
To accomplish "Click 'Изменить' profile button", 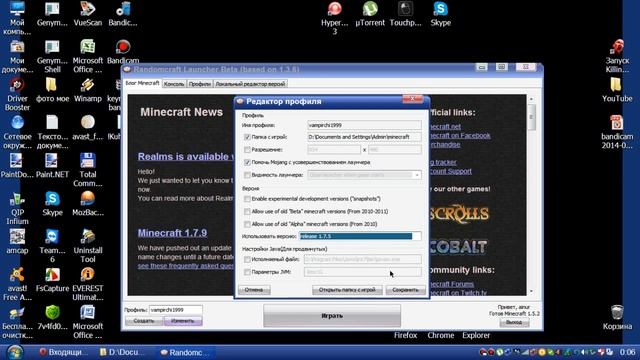I will 182,321.
